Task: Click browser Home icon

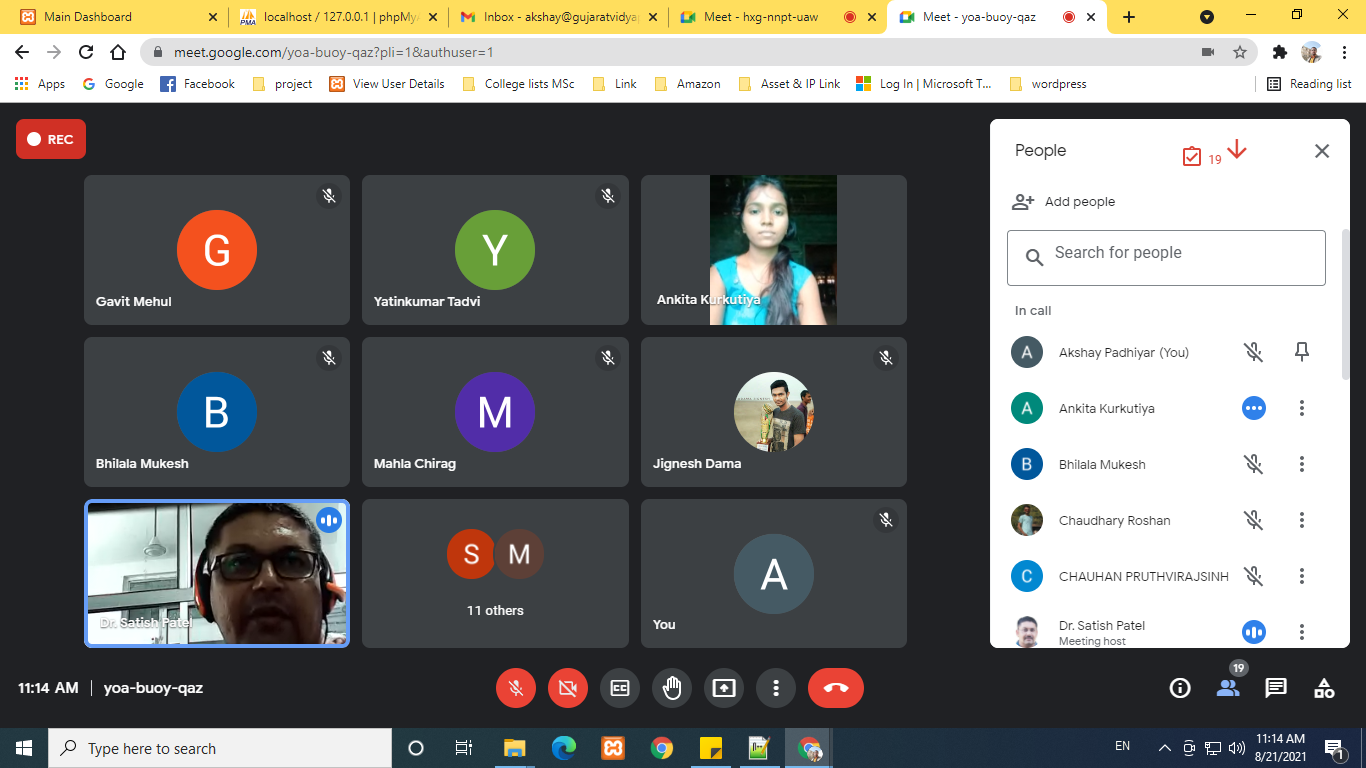Action: pyautogui.click(x=118, y=52)
